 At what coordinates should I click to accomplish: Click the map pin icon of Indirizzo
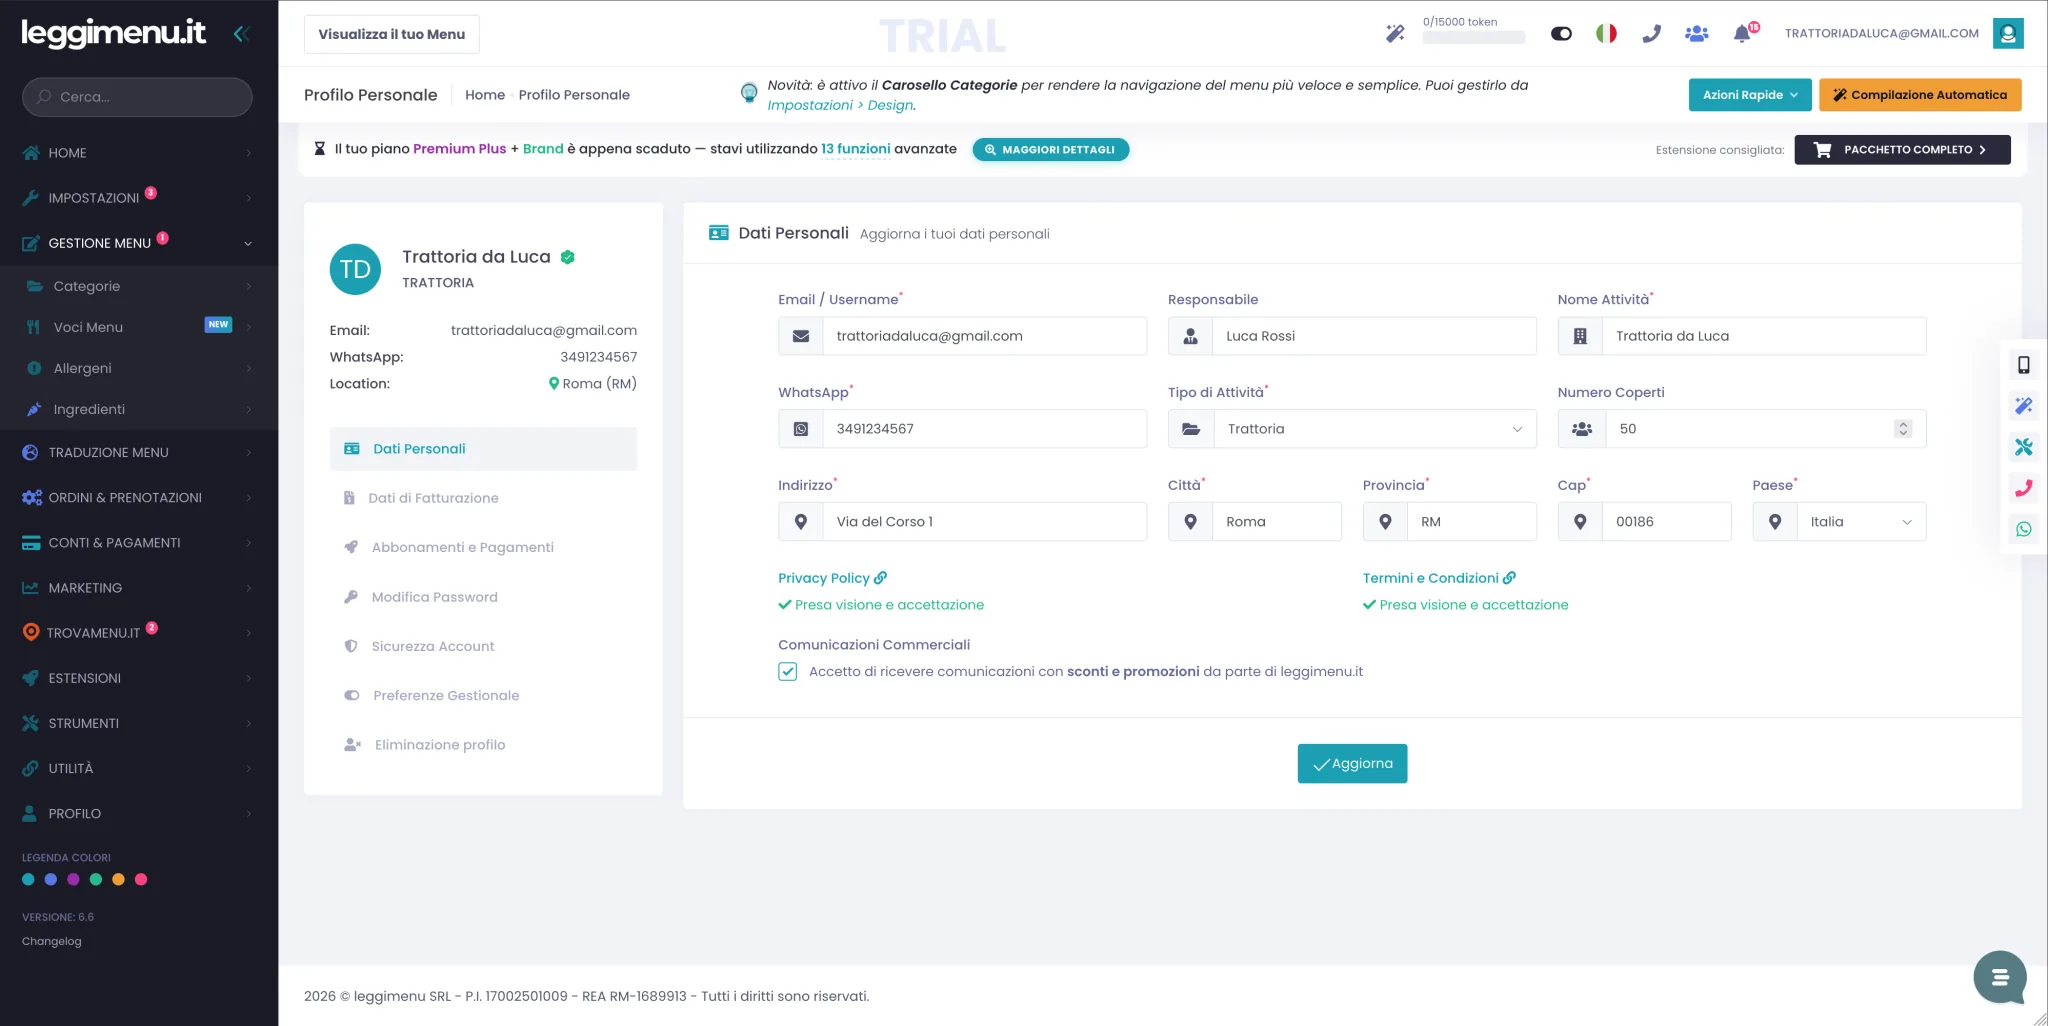(801, 522)
